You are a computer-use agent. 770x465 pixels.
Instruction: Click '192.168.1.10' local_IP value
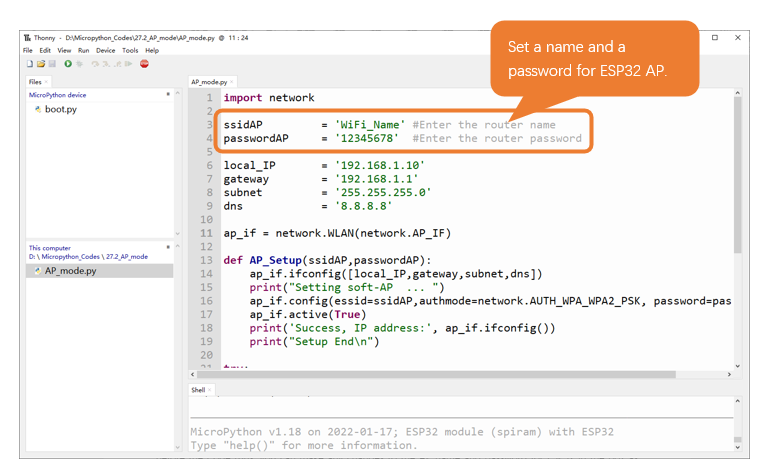click(380, 165)
